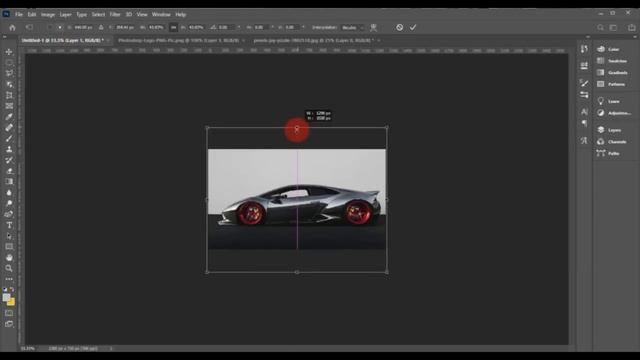Select the Eraser tool
640x360 pixels.
pyautogui.click(x=9, y=171)
